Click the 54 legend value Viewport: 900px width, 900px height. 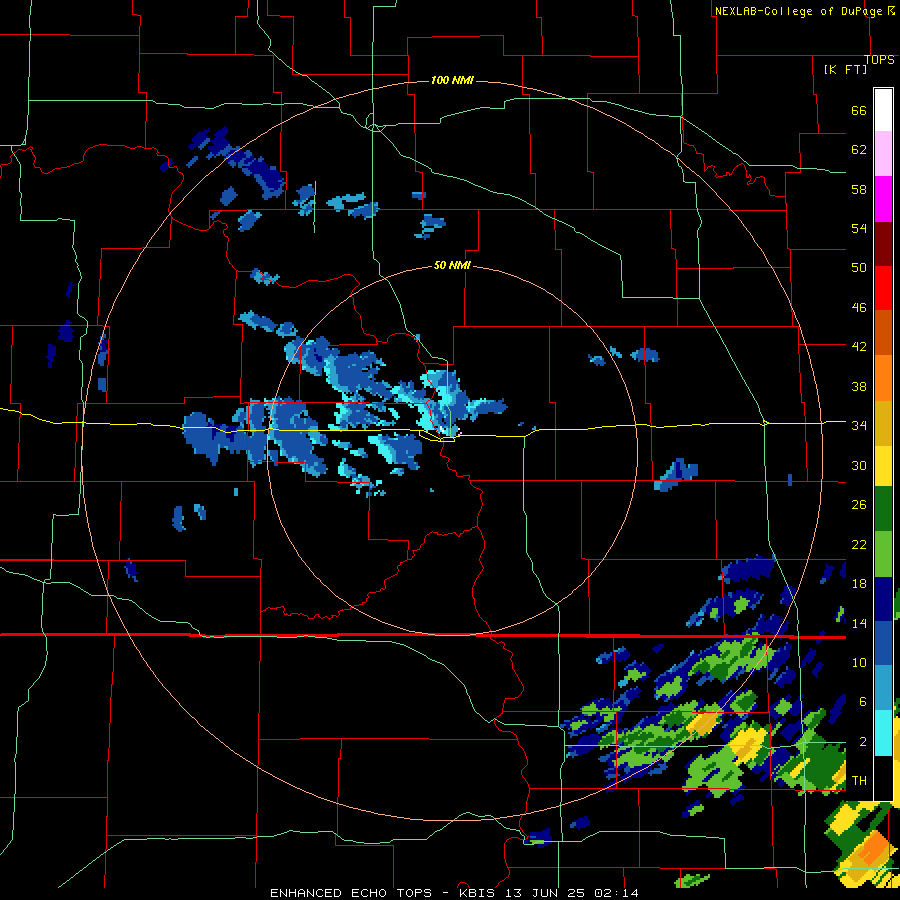pos(859,228)
